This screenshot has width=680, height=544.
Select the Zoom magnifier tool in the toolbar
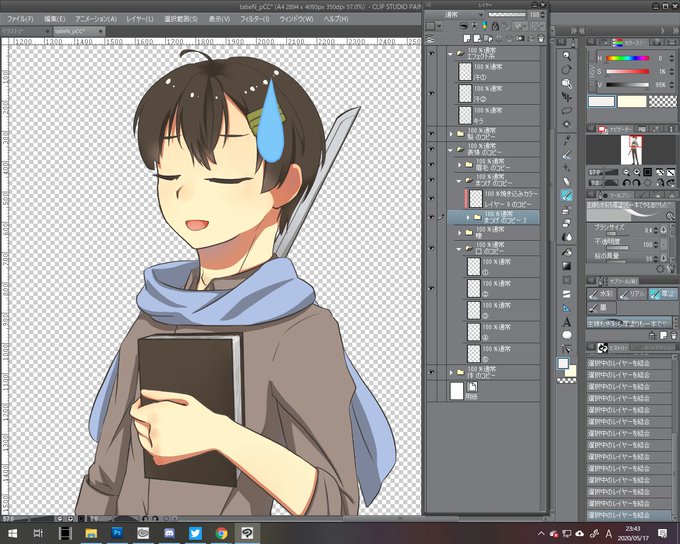pos(567,56)
